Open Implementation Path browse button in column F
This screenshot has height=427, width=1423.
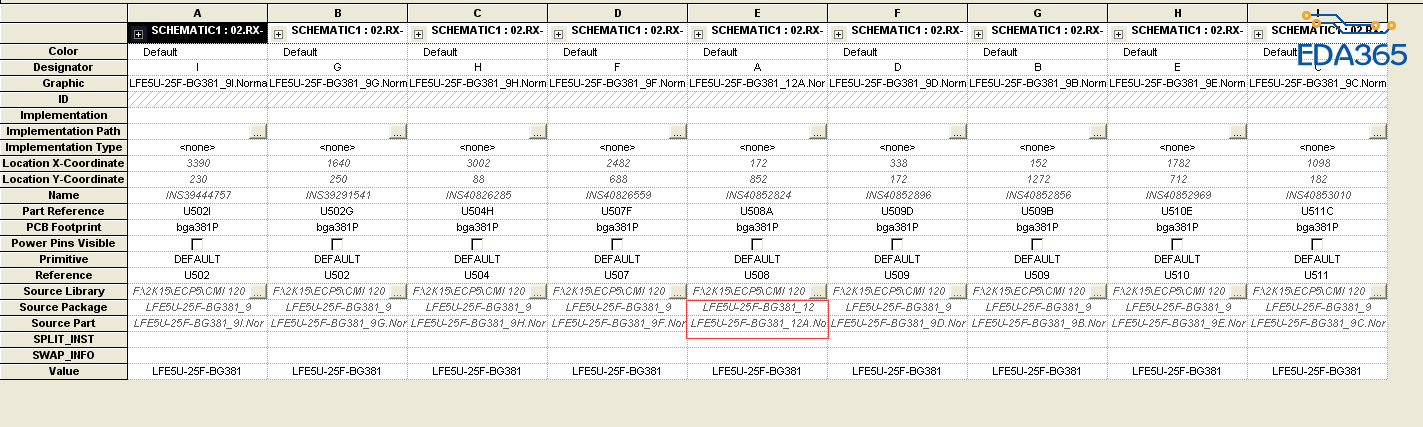tap(958, 131)
